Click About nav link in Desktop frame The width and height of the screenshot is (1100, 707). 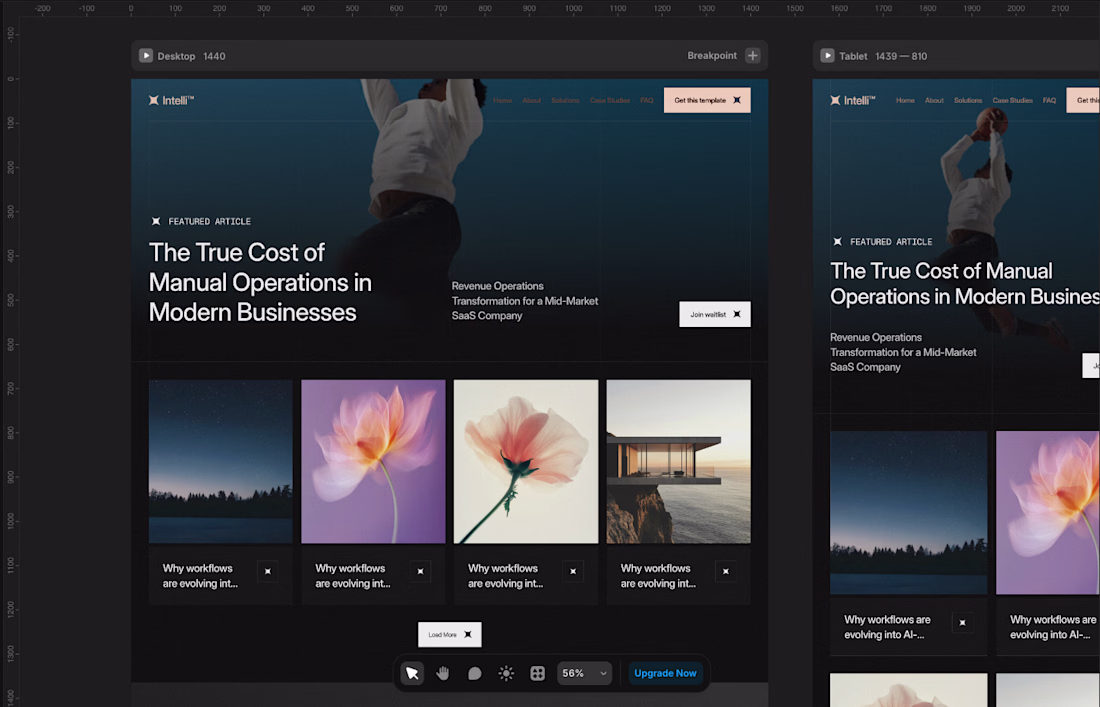(x=532, y=100)
